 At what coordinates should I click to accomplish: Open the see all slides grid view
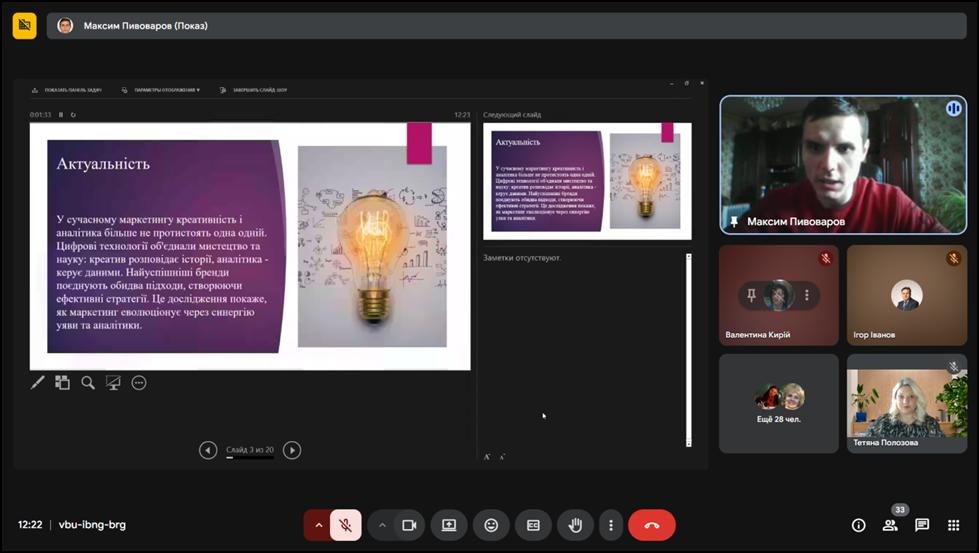(63, 382)
